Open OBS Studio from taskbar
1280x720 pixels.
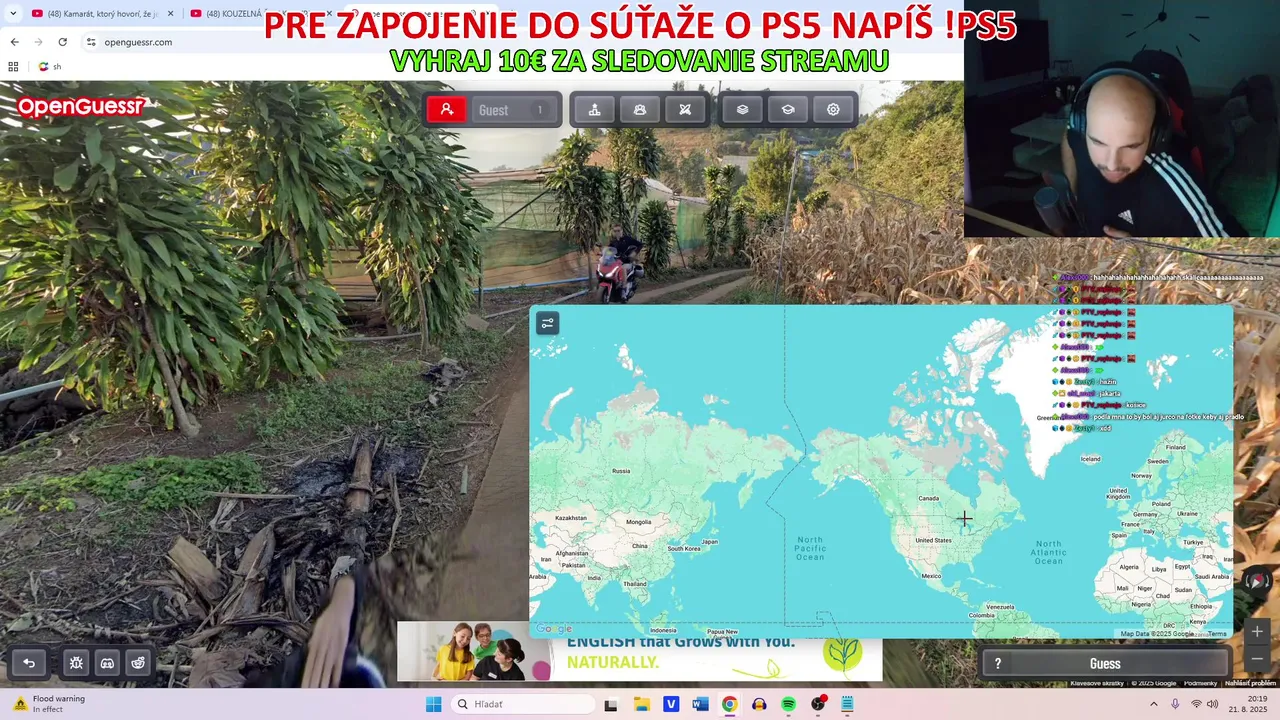(x=818, y=704)
